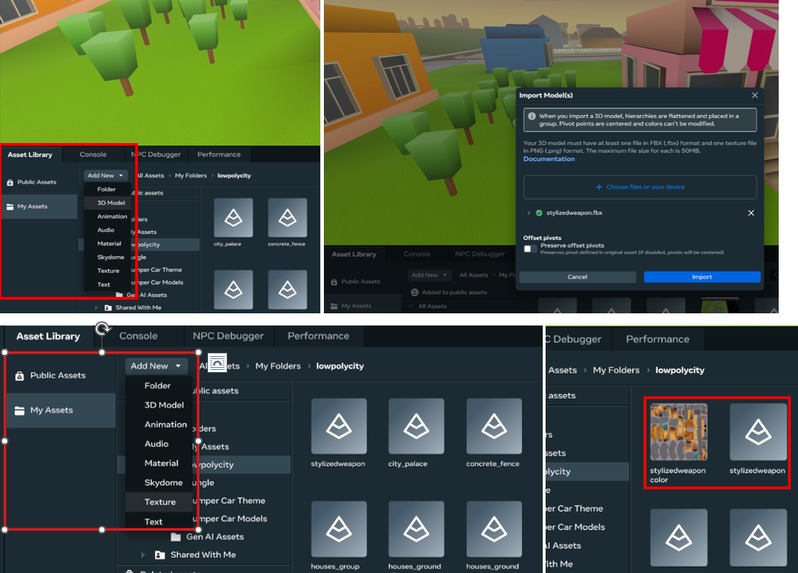Open Performance tab in the enlarged Asset Library view

point(318,336)
